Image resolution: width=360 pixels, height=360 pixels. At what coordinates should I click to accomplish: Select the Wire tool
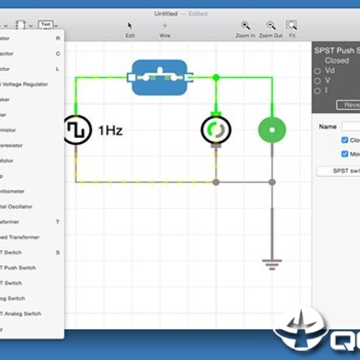(165, 26)
